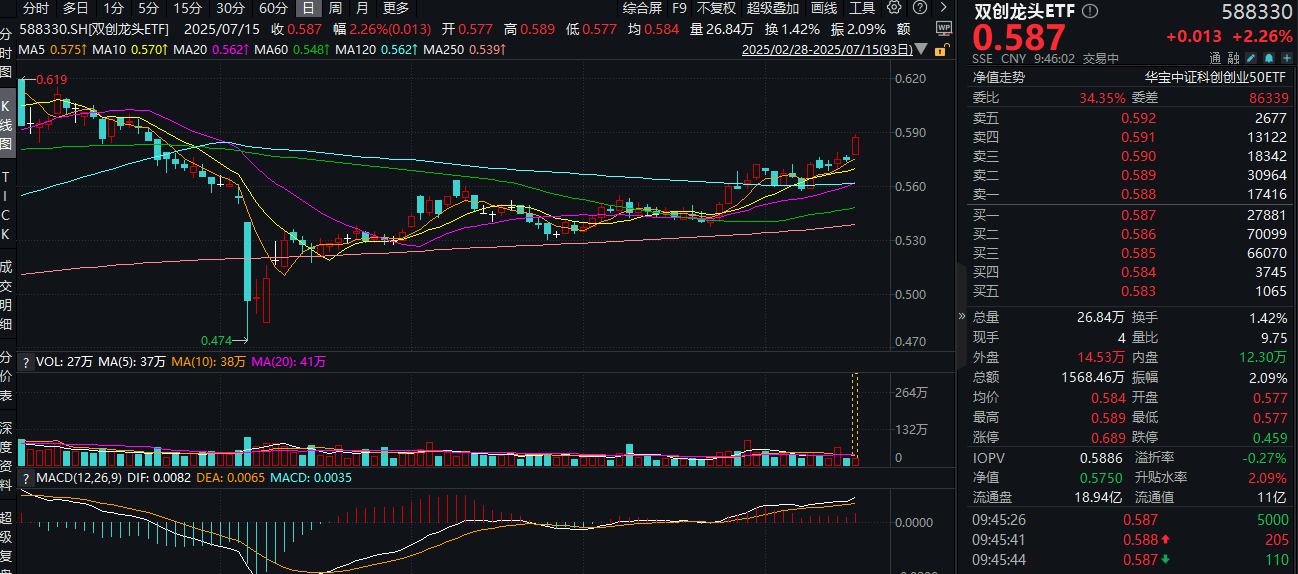Click the WP monitor icon
The height and width of the screenshot is (574, 1298).
(943, 28)
